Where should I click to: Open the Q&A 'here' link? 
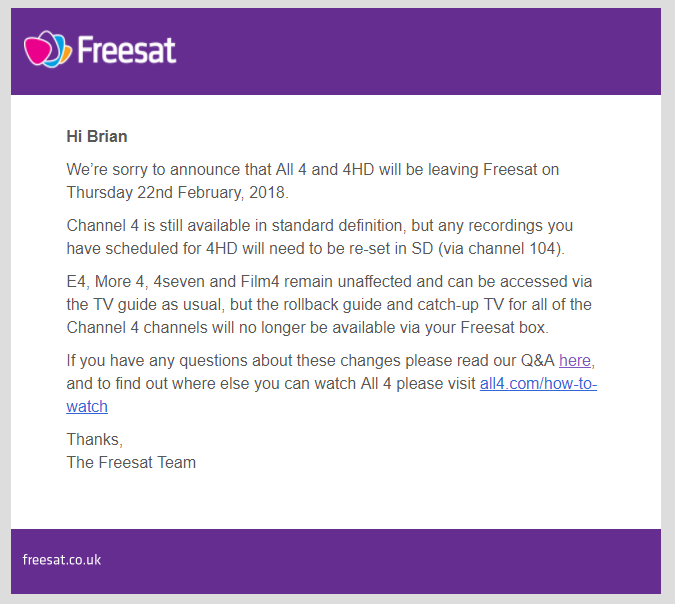575,360
